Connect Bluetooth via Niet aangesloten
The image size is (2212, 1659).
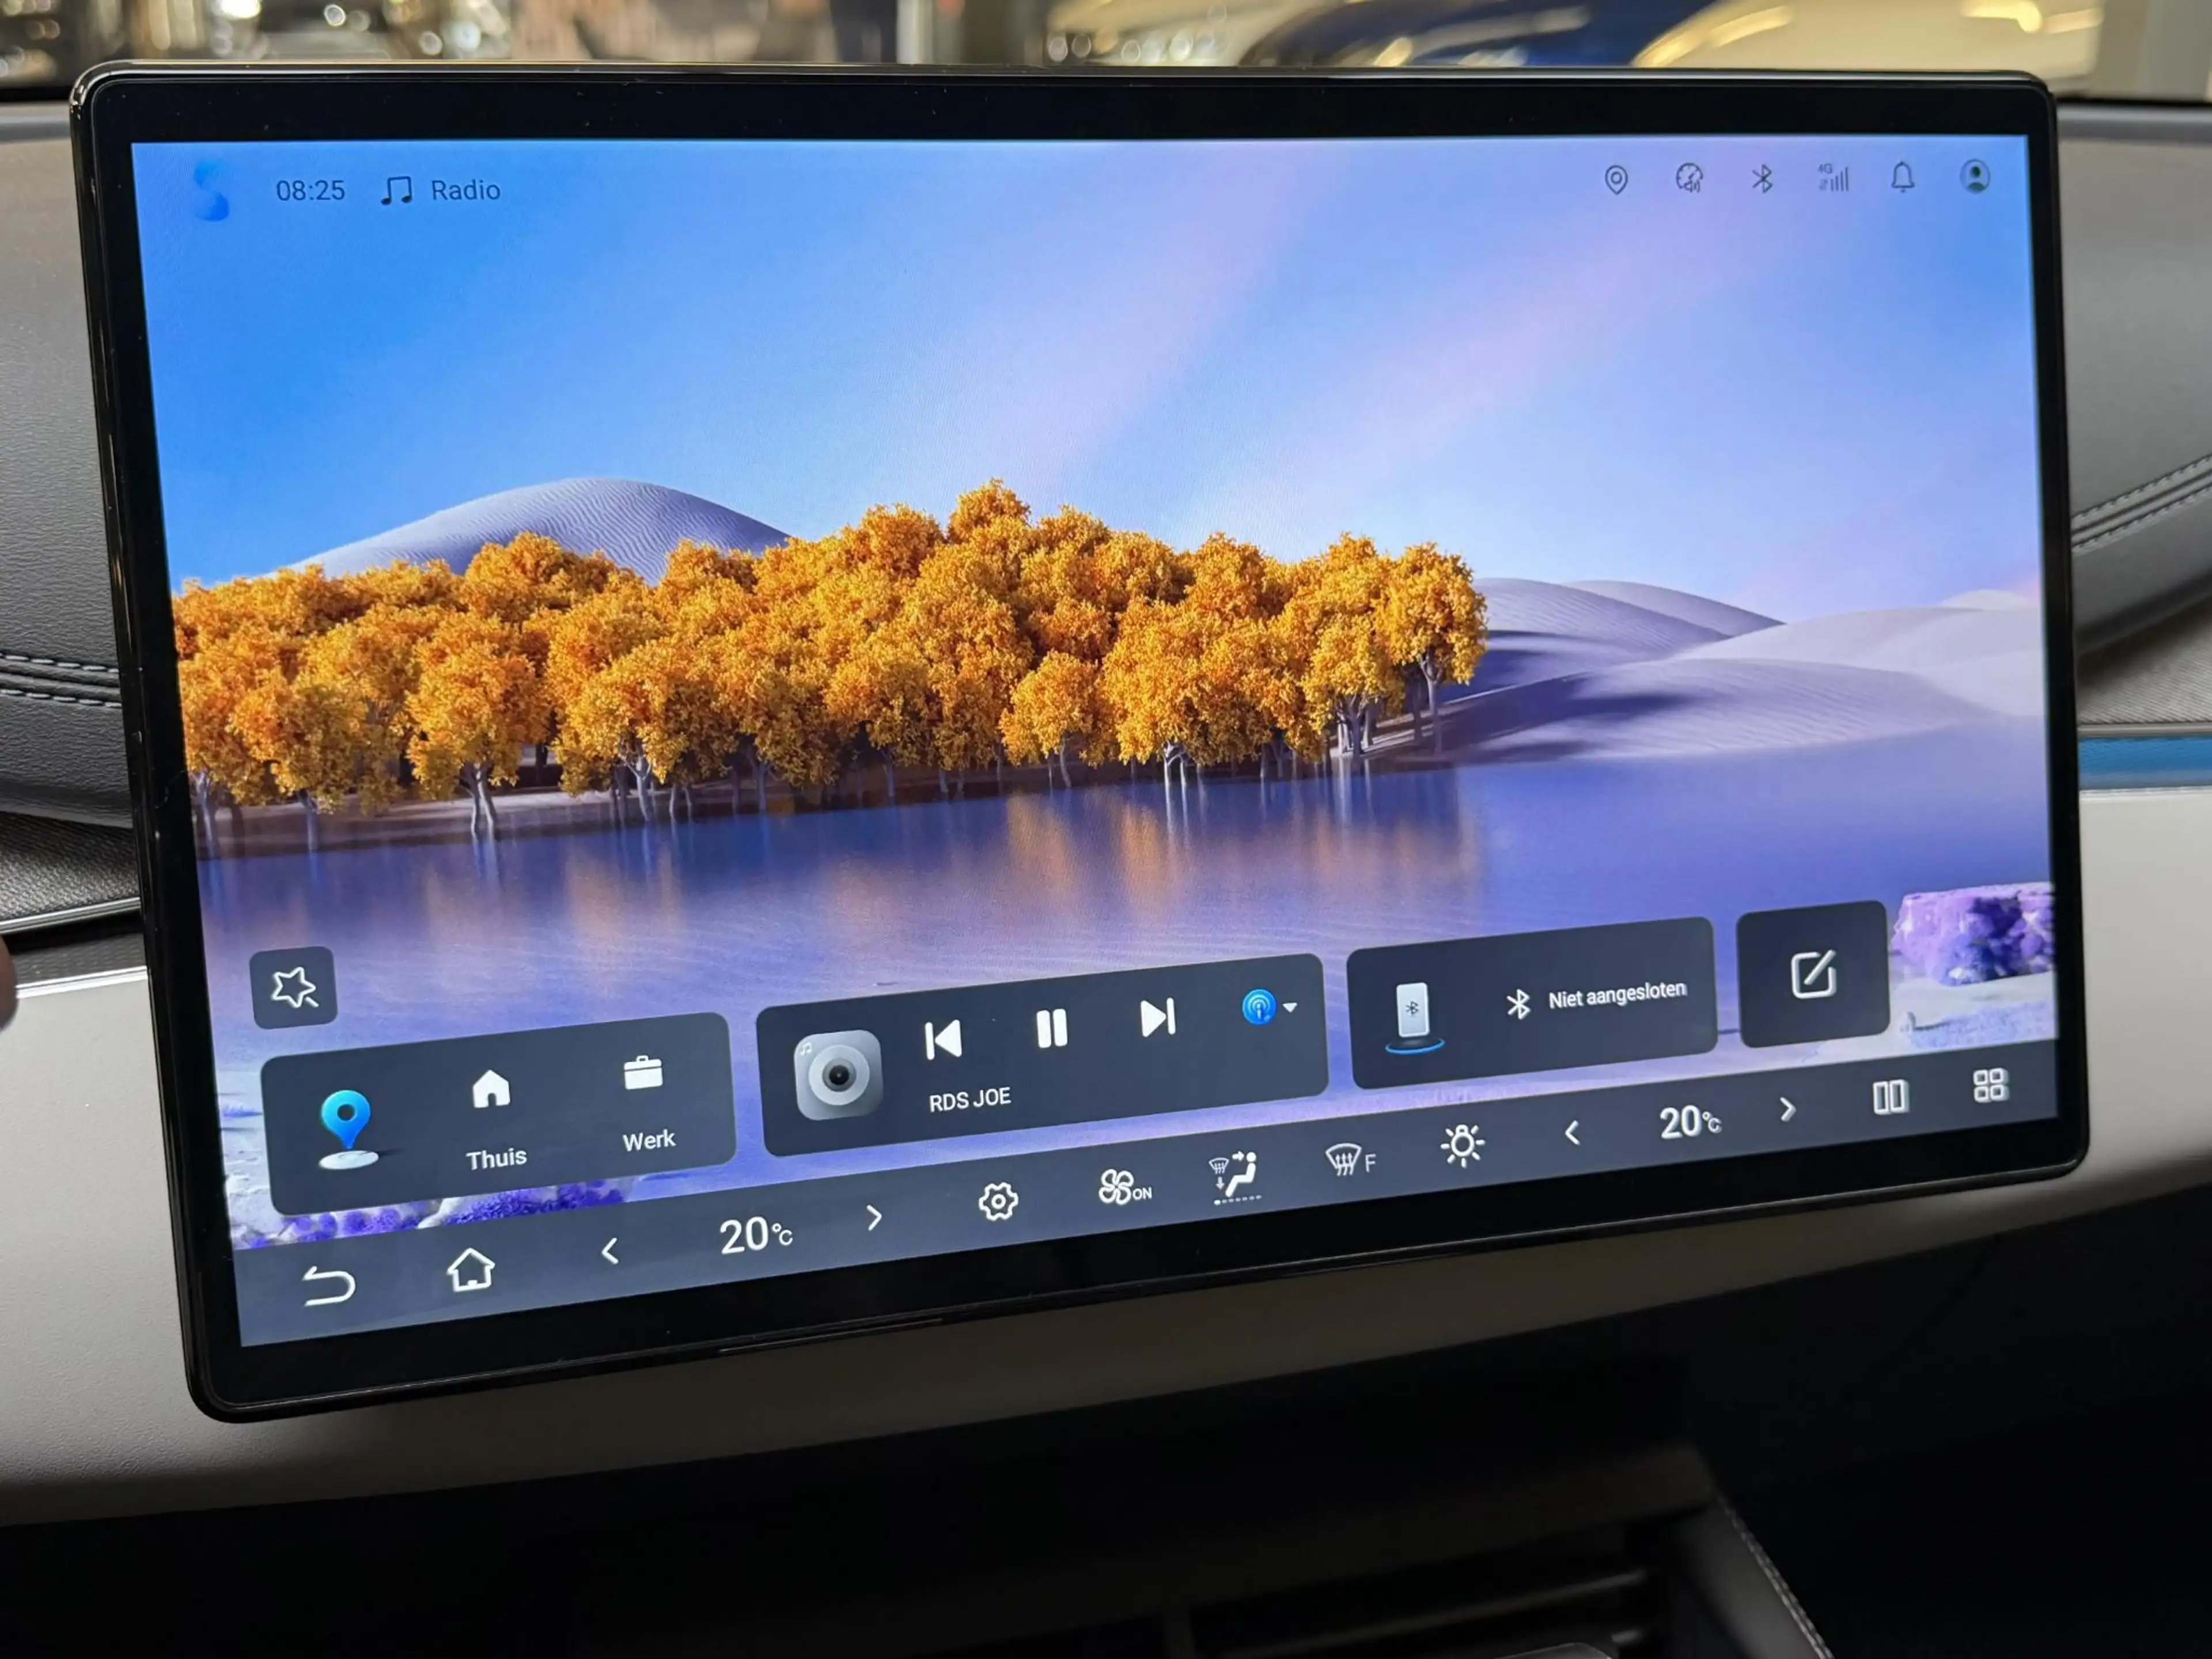click(1596, 997)
